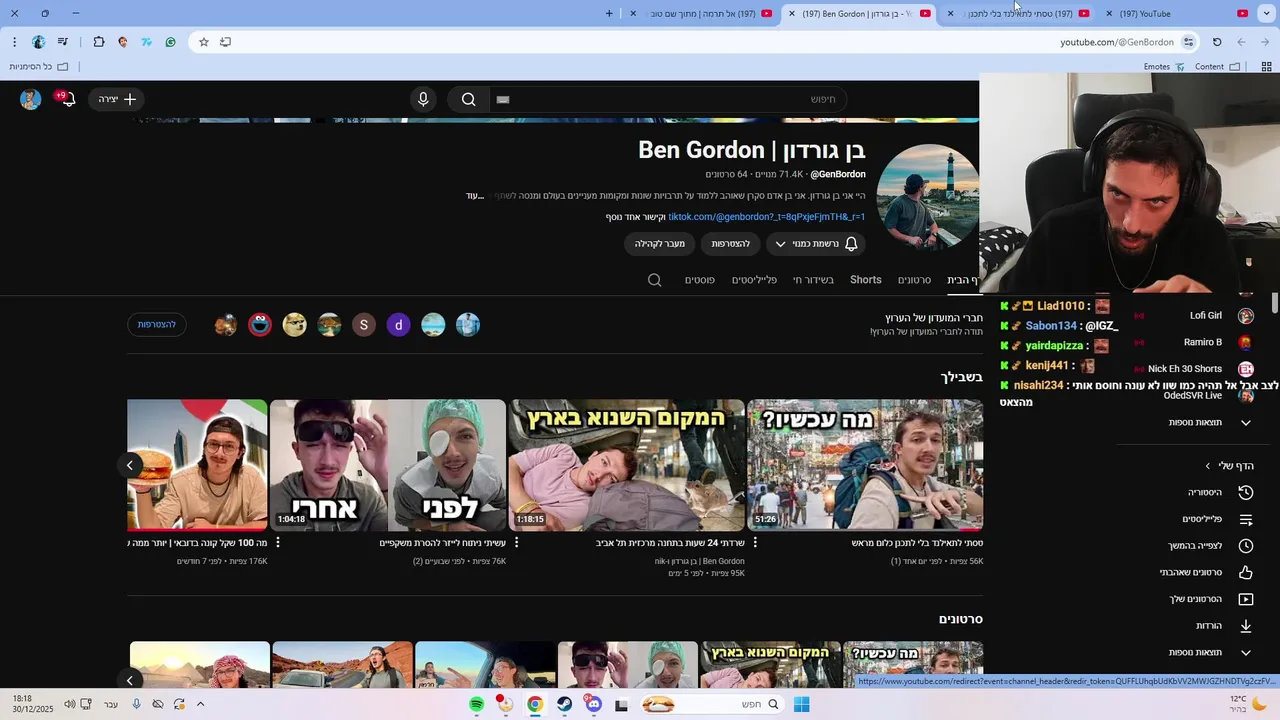Open the install app icon in address bar
The height and width of the screenshot is (720, 1280).
(225, 42)
